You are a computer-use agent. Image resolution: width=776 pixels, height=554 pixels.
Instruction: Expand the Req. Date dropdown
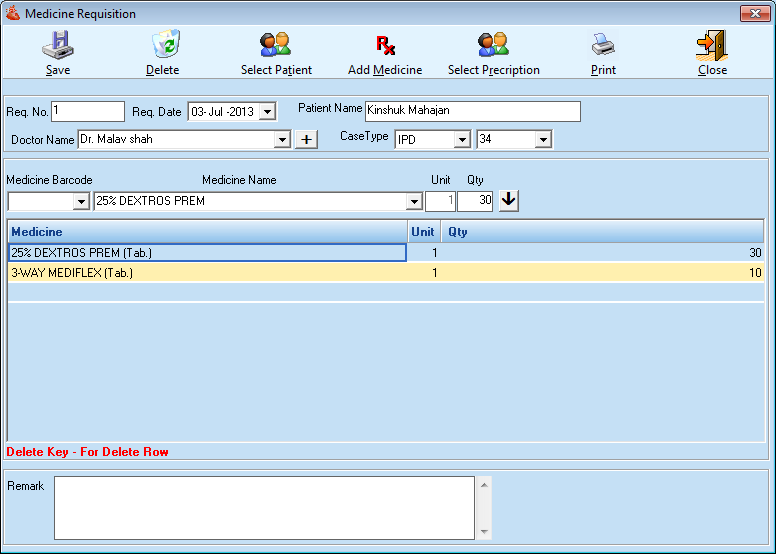[x=267, y=112]
